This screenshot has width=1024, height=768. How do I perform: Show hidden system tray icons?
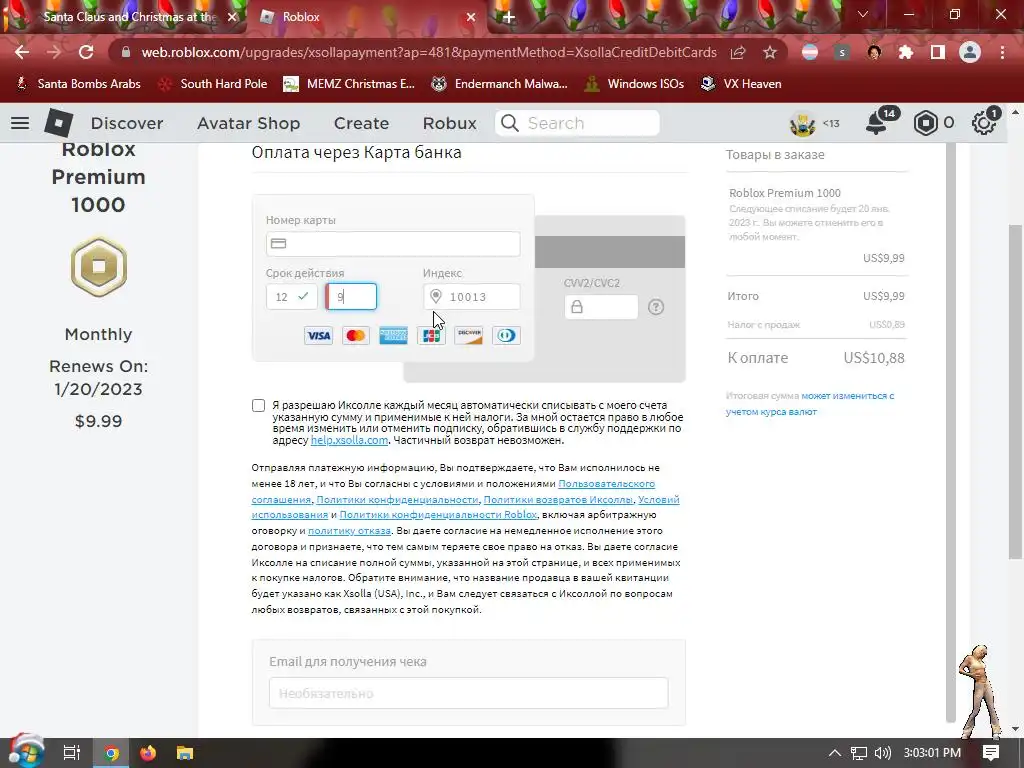coord(835,753)
